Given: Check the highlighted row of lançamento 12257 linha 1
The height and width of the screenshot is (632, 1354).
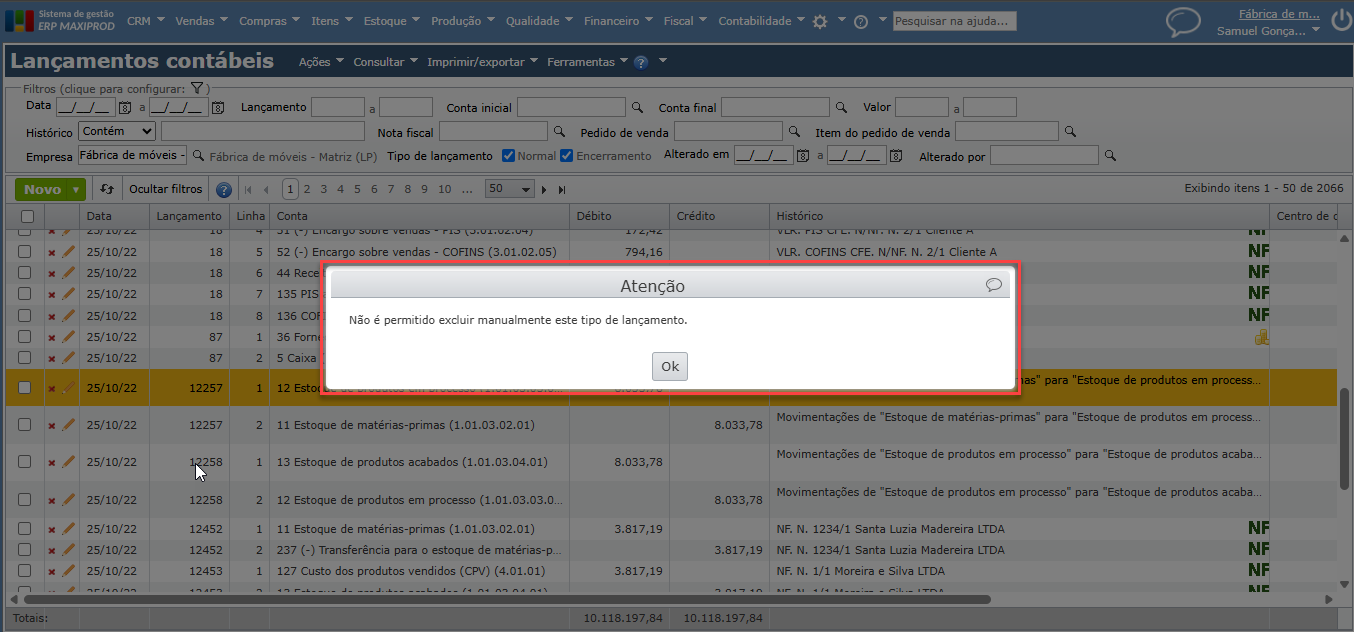Looking at the screenshot, I should 24,388.
